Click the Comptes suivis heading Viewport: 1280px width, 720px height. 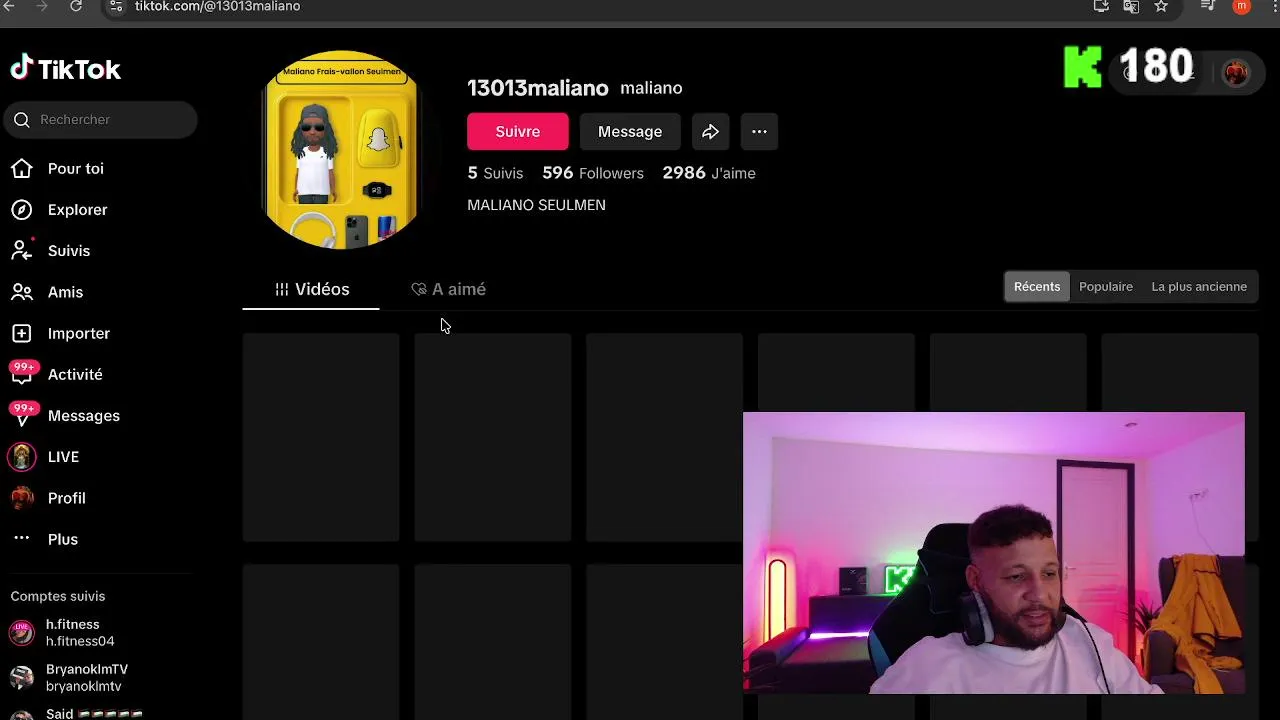coord(58,596)
